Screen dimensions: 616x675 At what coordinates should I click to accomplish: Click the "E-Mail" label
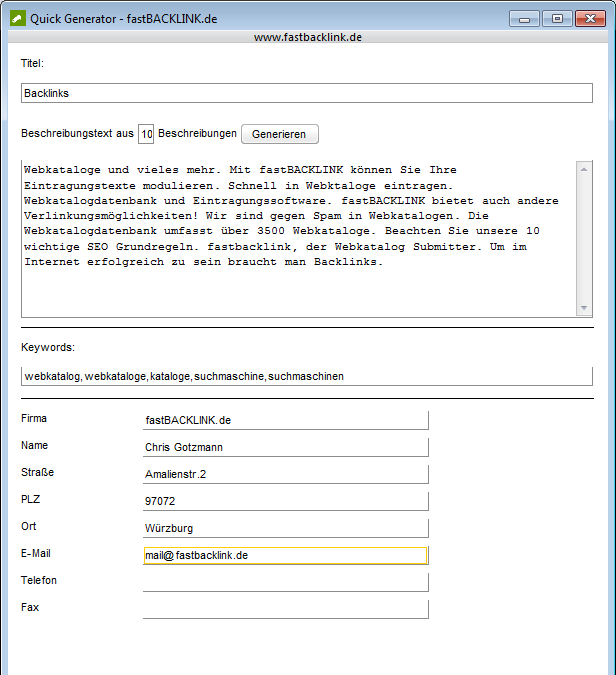[36, 553]
